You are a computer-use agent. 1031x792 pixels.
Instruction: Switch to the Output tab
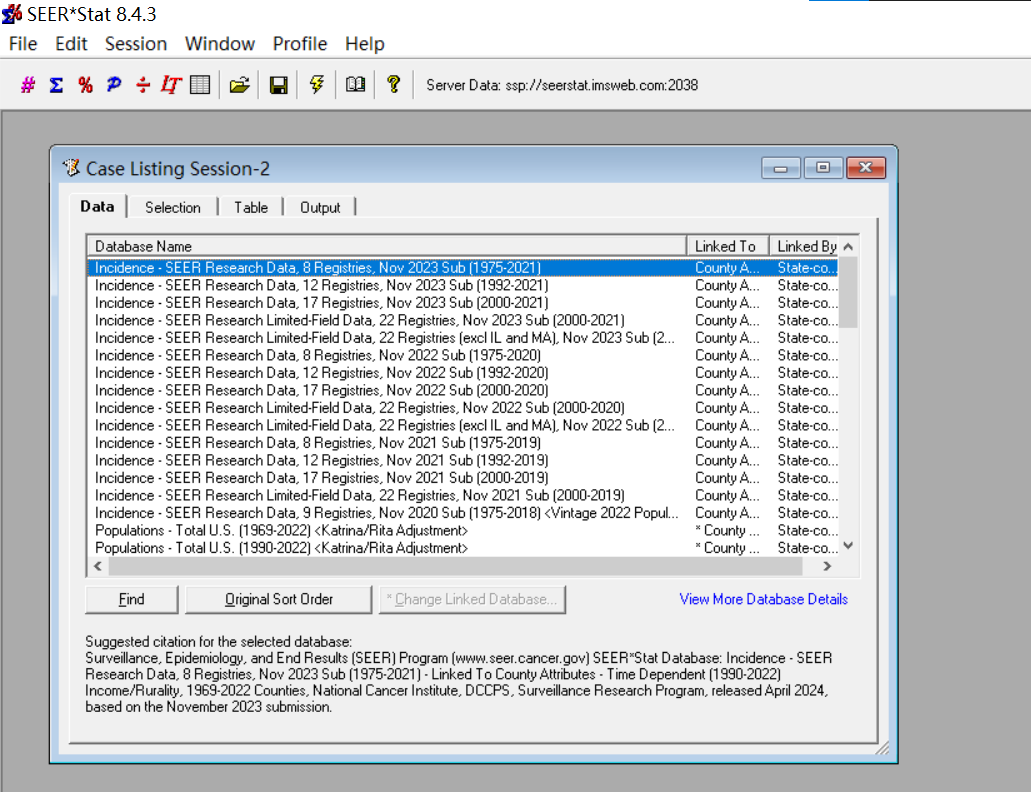pos(320,208)
